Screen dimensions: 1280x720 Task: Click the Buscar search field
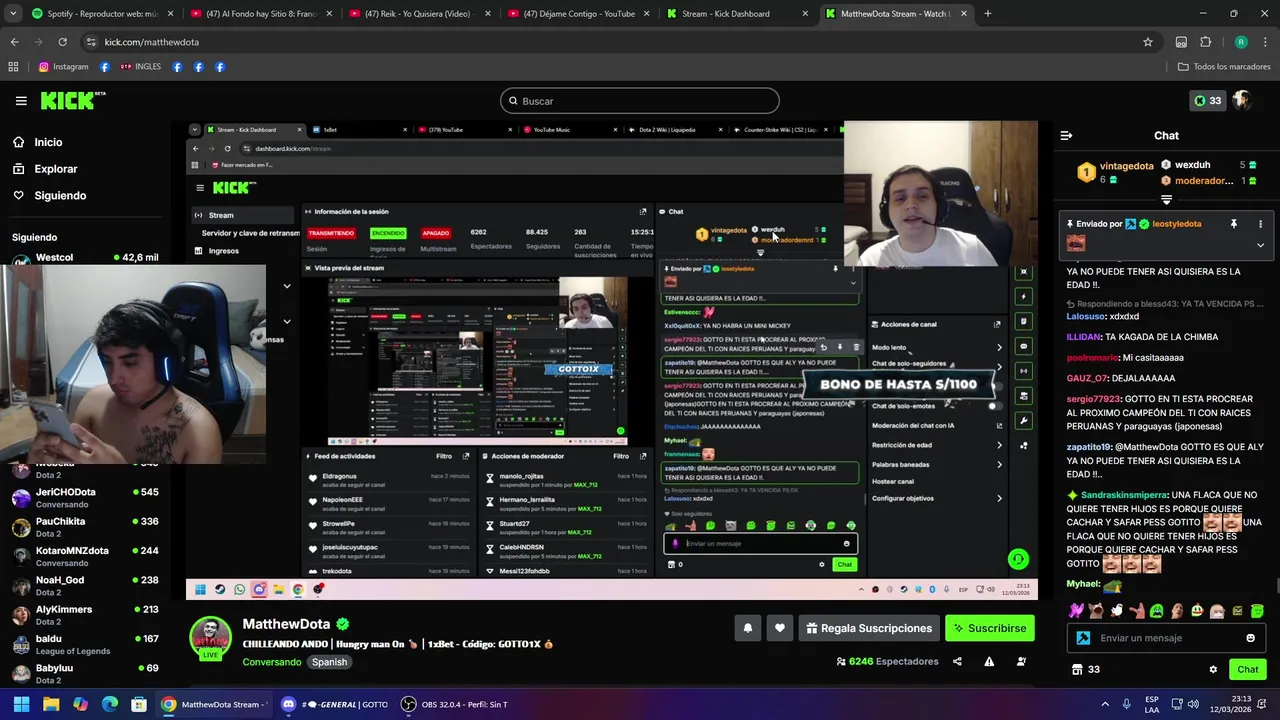(640, 101)
